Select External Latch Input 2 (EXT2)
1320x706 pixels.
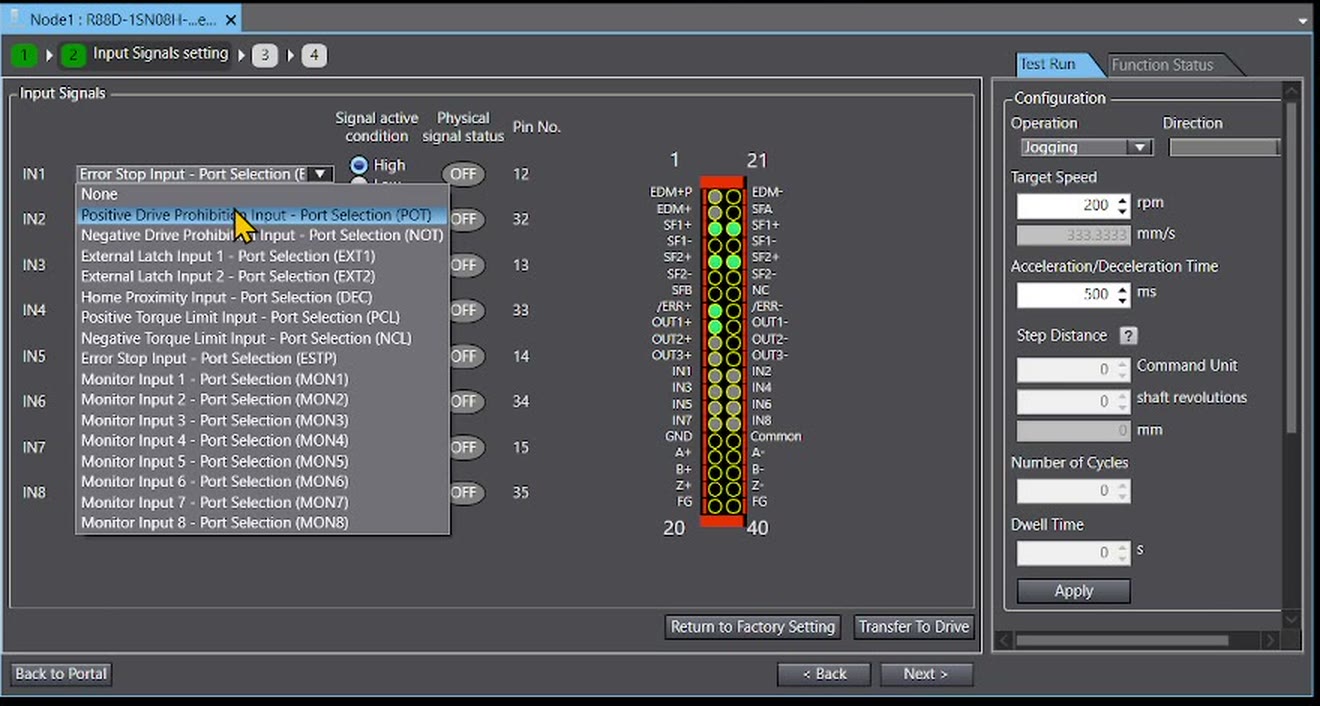point(262,276)
